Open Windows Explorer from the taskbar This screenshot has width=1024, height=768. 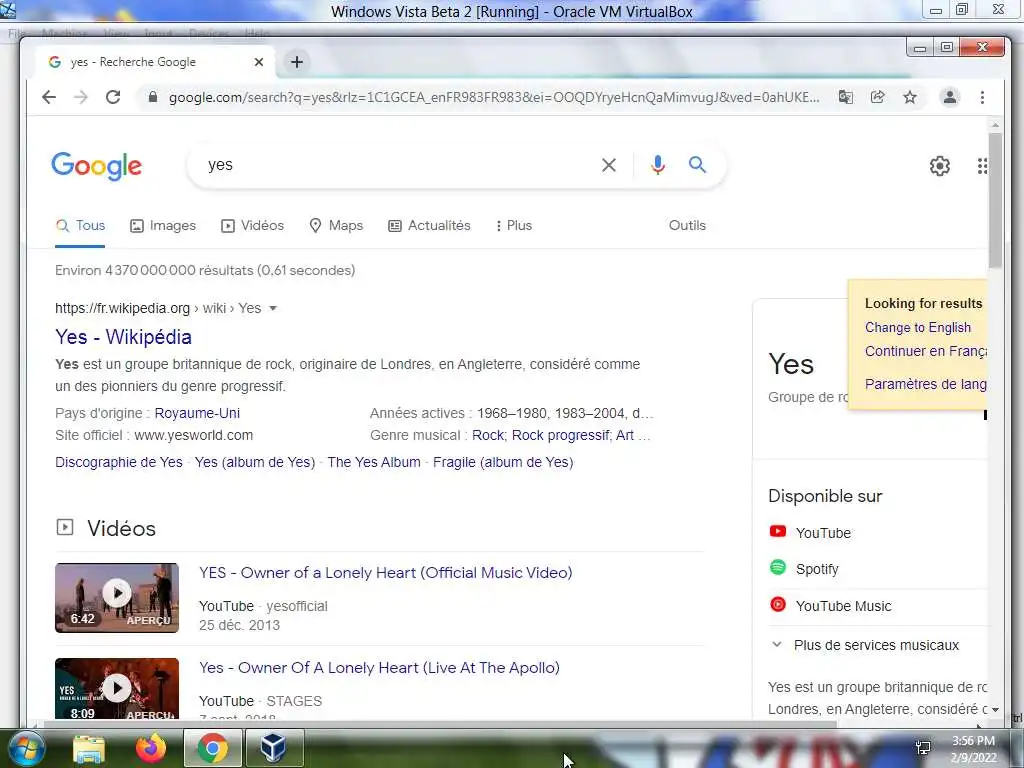click(x=89, y=749)
